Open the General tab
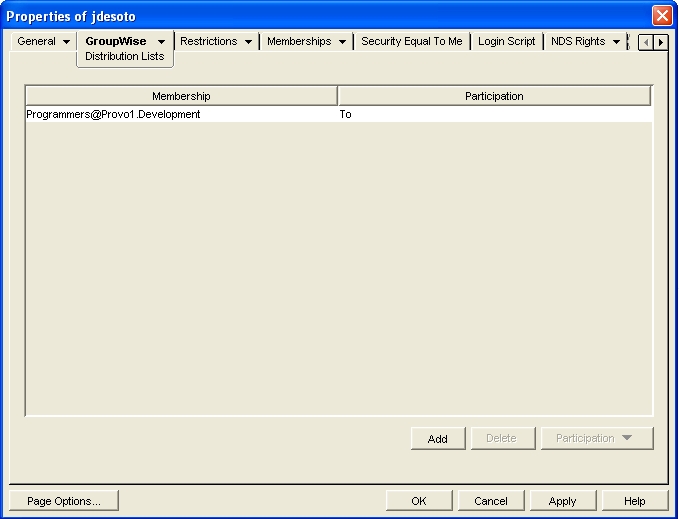 pos(36,41)
